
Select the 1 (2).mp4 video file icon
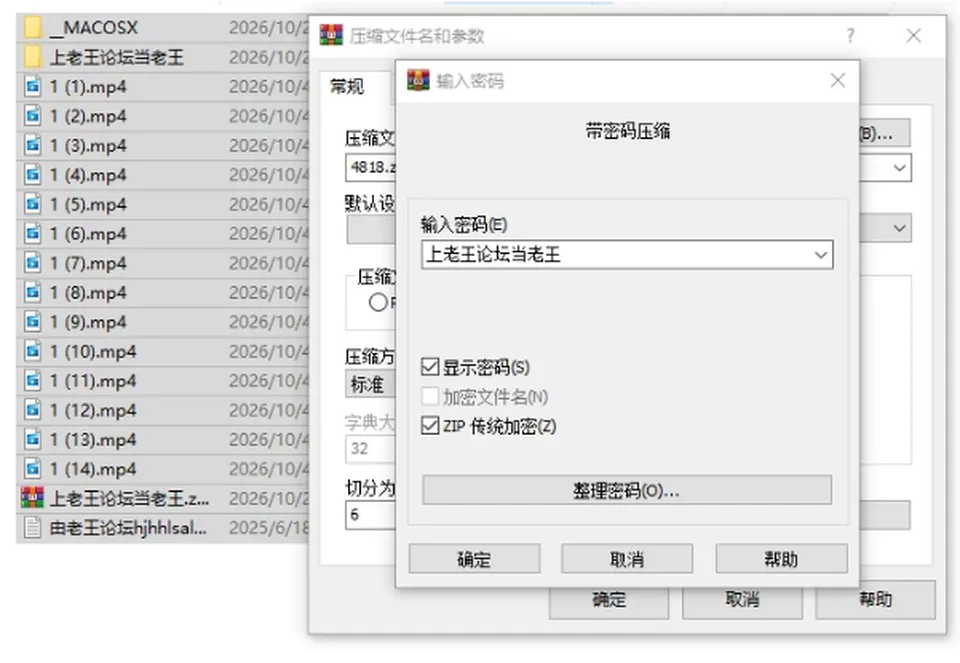32,116
